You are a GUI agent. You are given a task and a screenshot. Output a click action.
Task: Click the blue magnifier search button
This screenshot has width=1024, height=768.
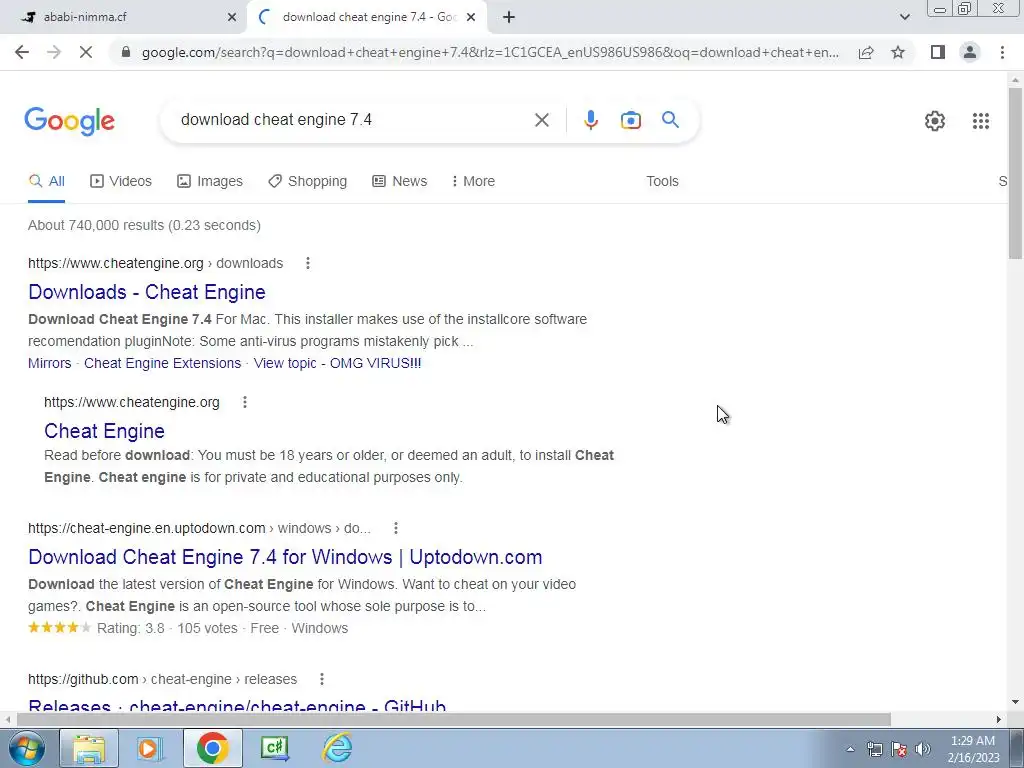670,120
